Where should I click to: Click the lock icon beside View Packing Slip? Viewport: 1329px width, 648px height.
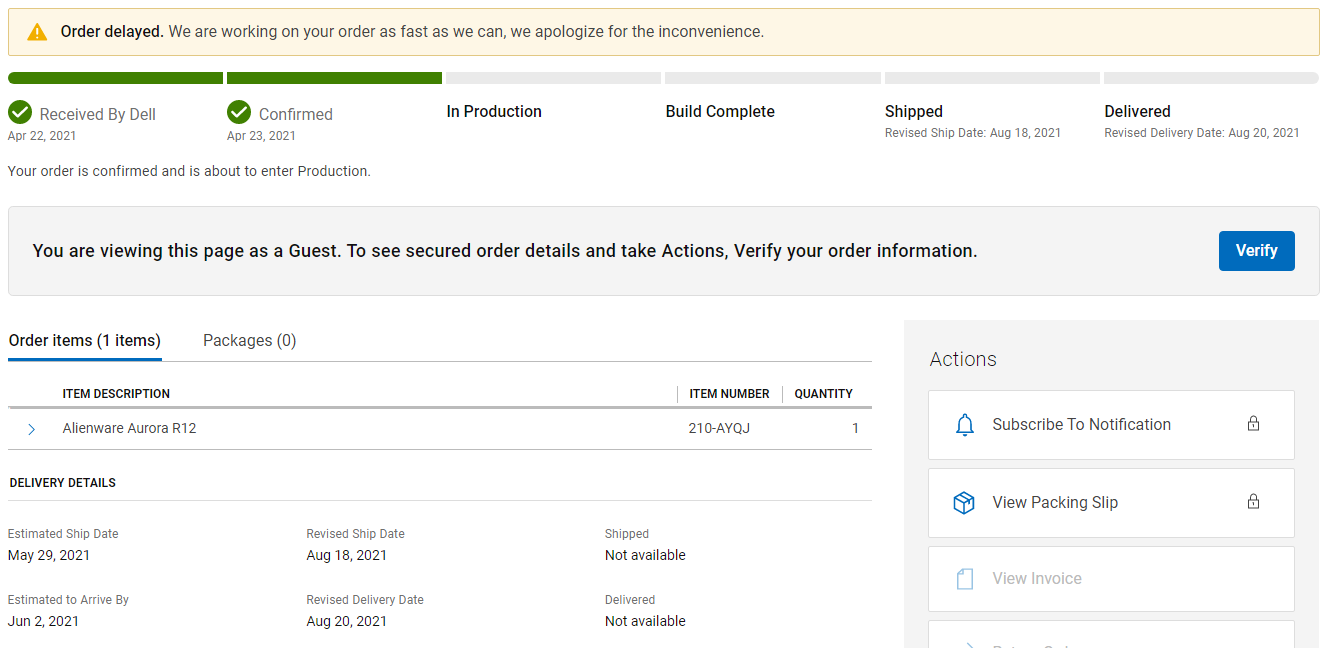pyautogui.click(x=1253, y=502)
